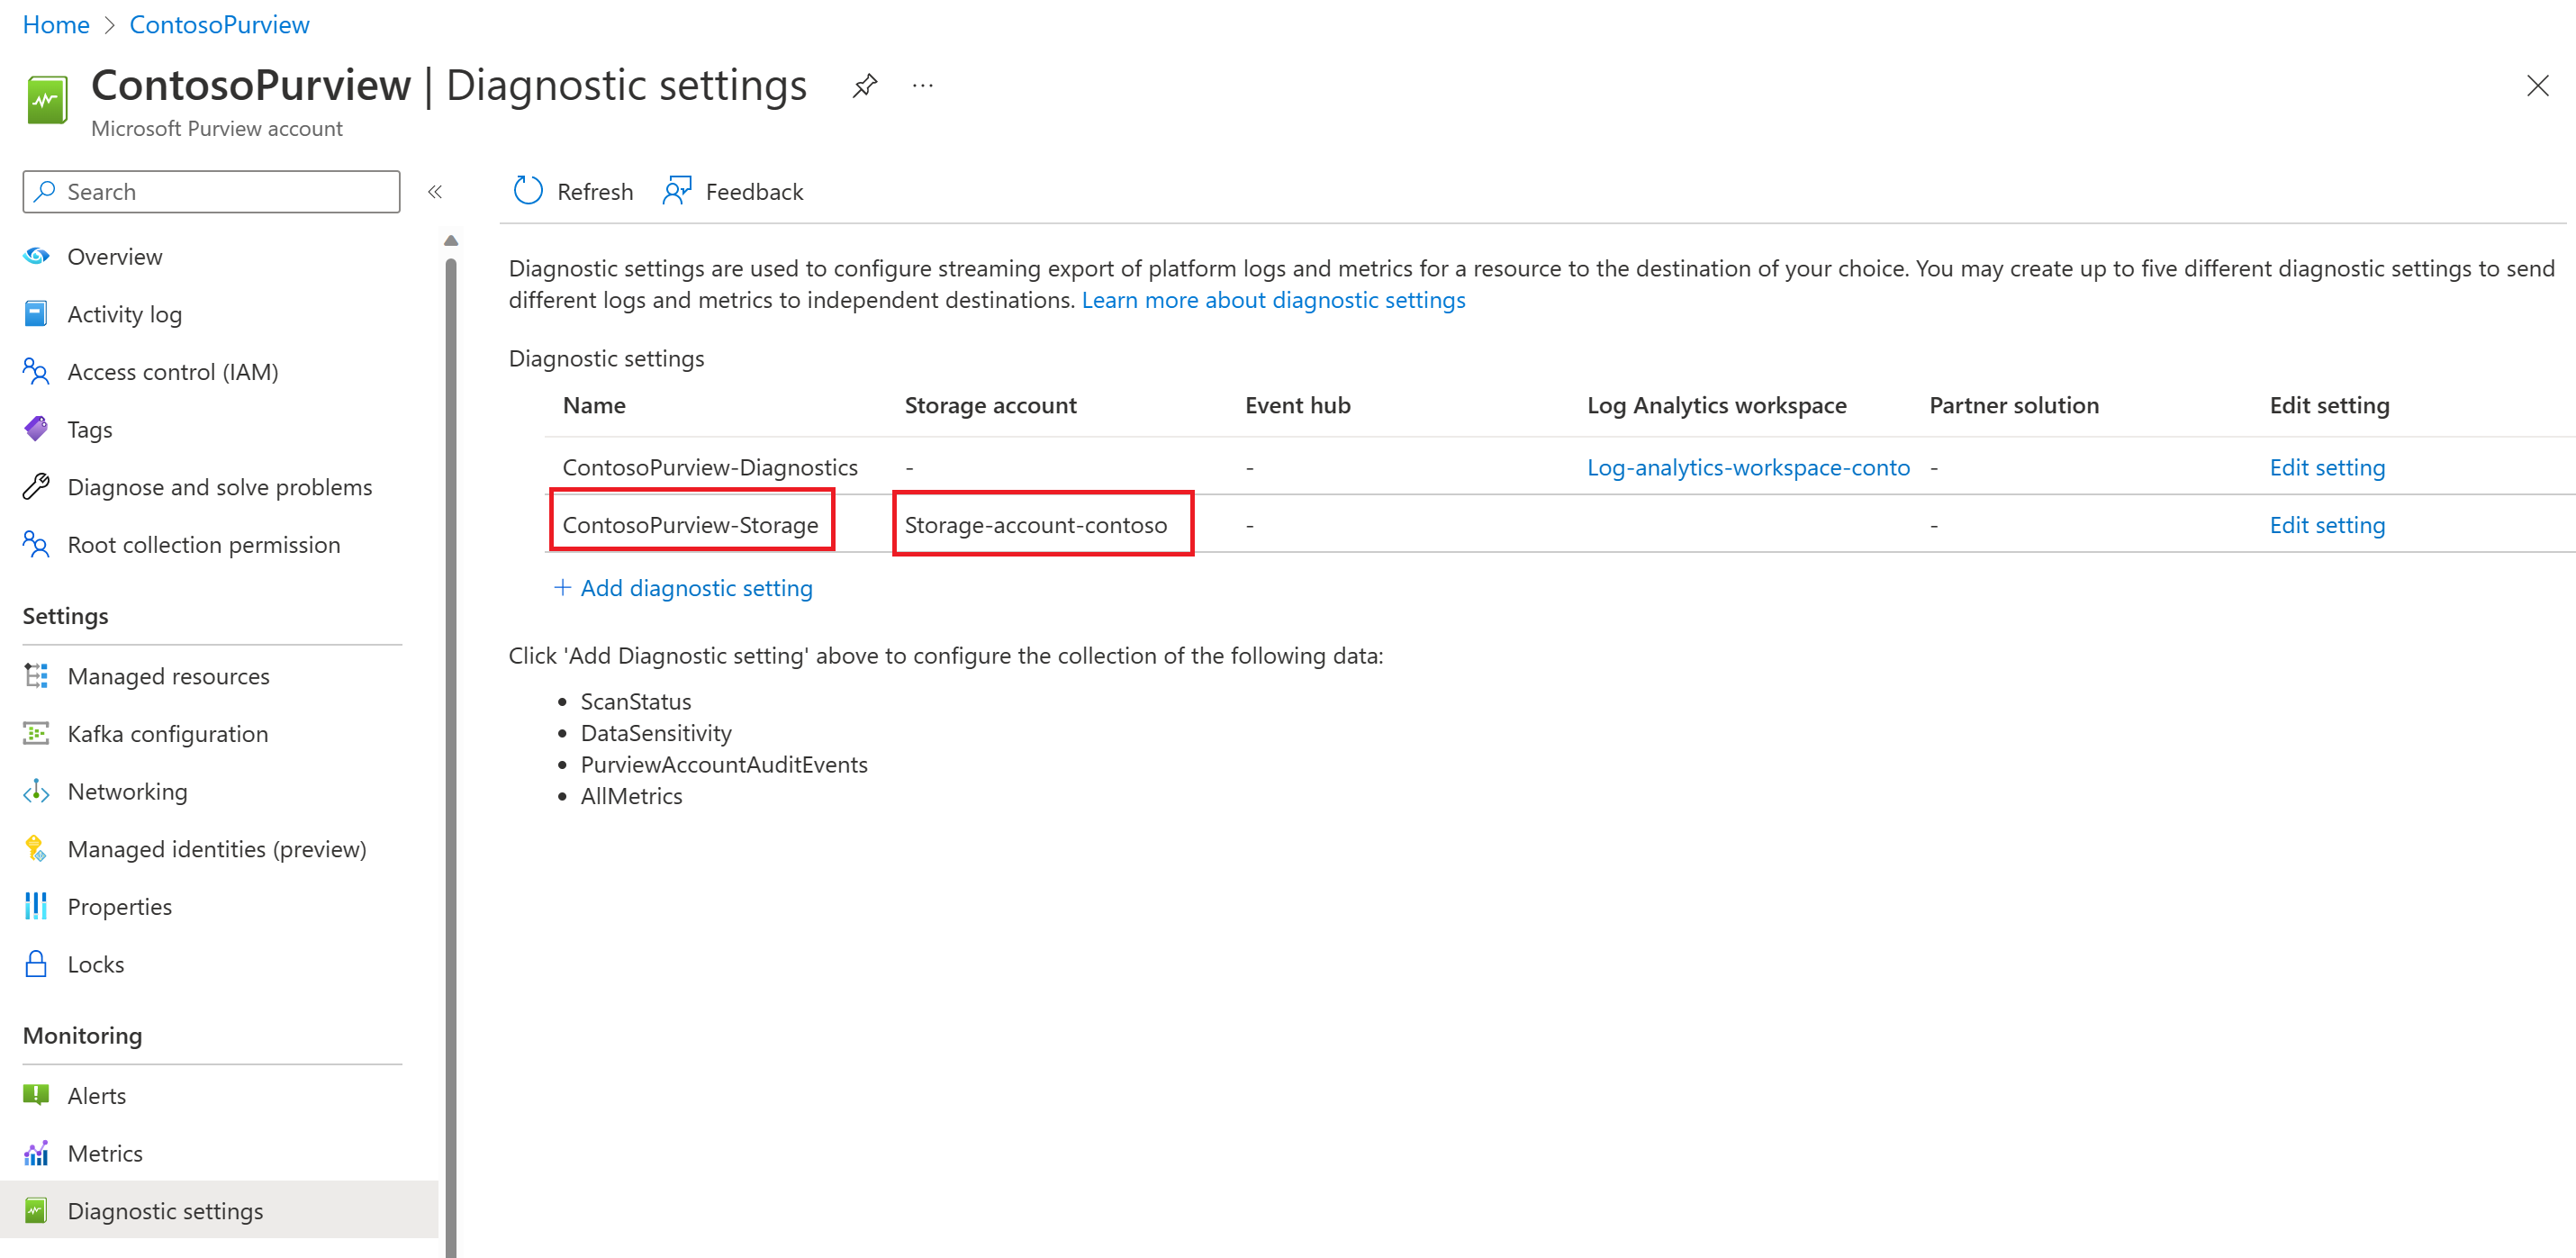The height and width of the screenshot is (1258, 2576).
Task: Click the Metrics chart icon
Action: [x=36, y=1153]
